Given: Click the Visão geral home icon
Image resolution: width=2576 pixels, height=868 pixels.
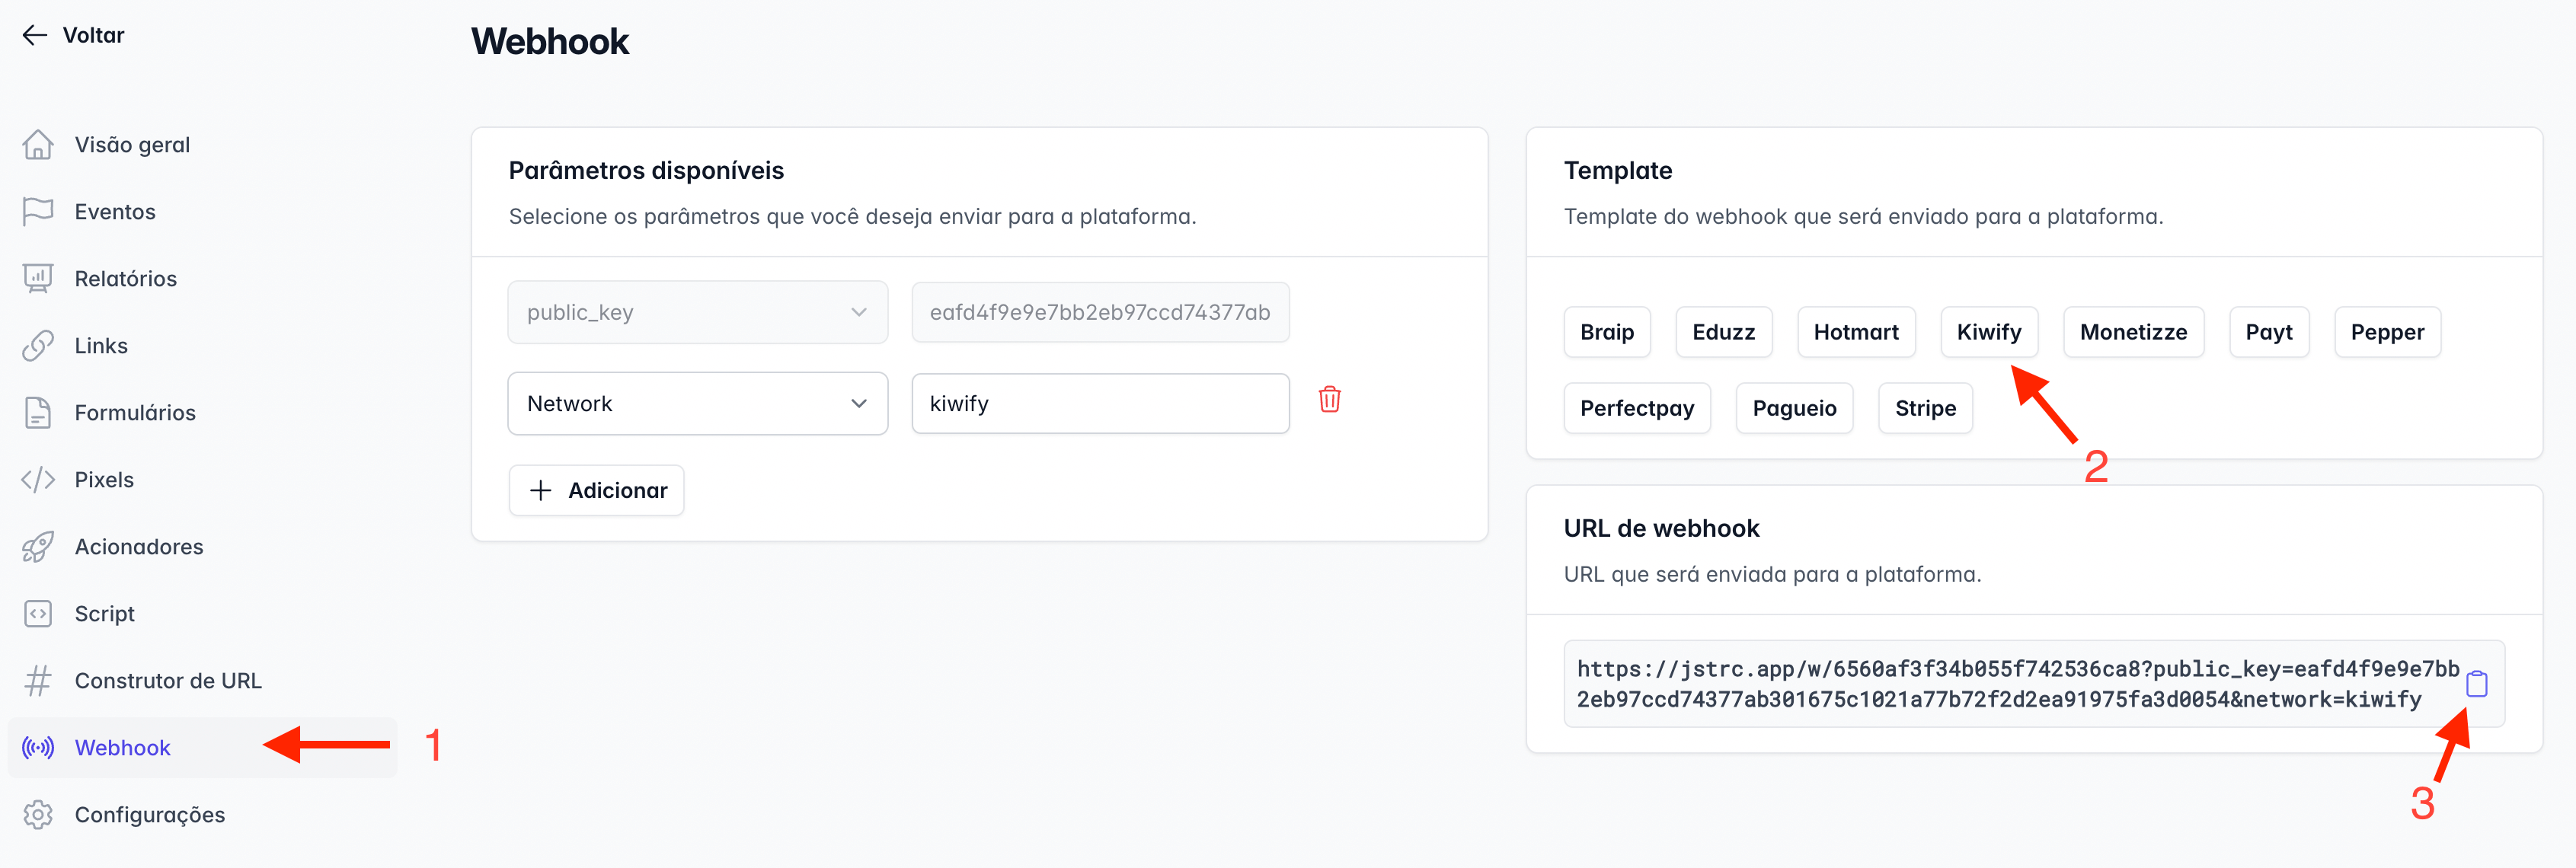Looking at the screenshot, I should click(x=40, y=145).
